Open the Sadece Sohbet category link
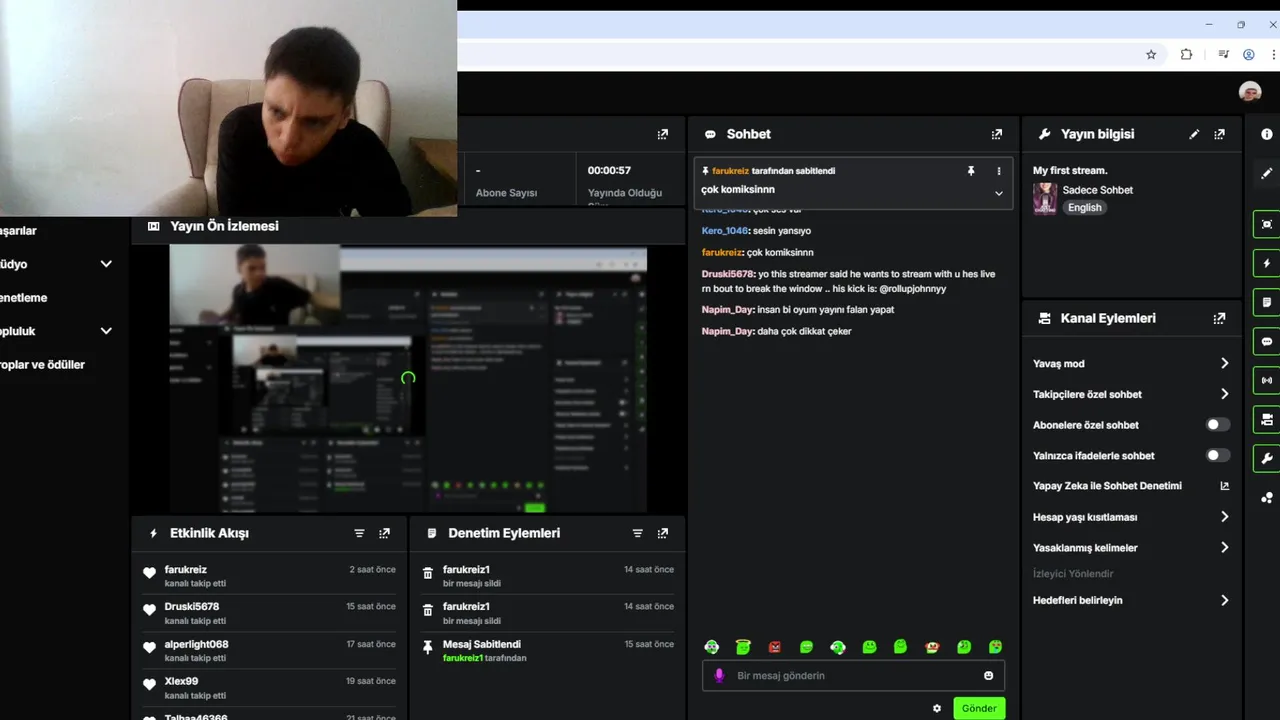This screenshot has height=720, width=1280. click(1098, 190)
